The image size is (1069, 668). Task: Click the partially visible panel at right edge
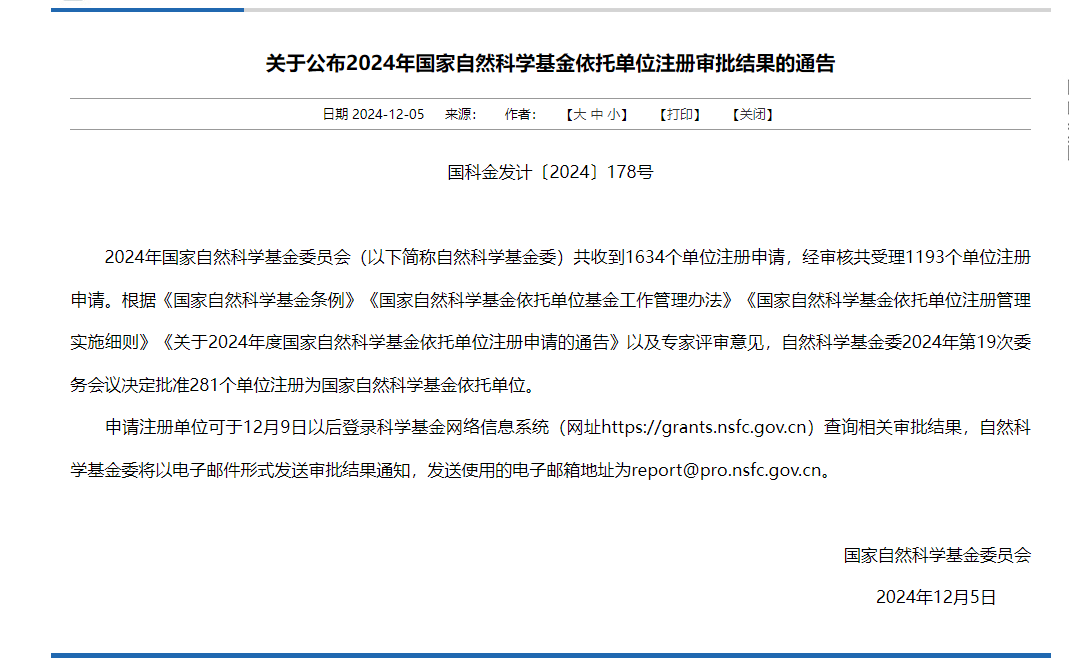point(1065,120)
